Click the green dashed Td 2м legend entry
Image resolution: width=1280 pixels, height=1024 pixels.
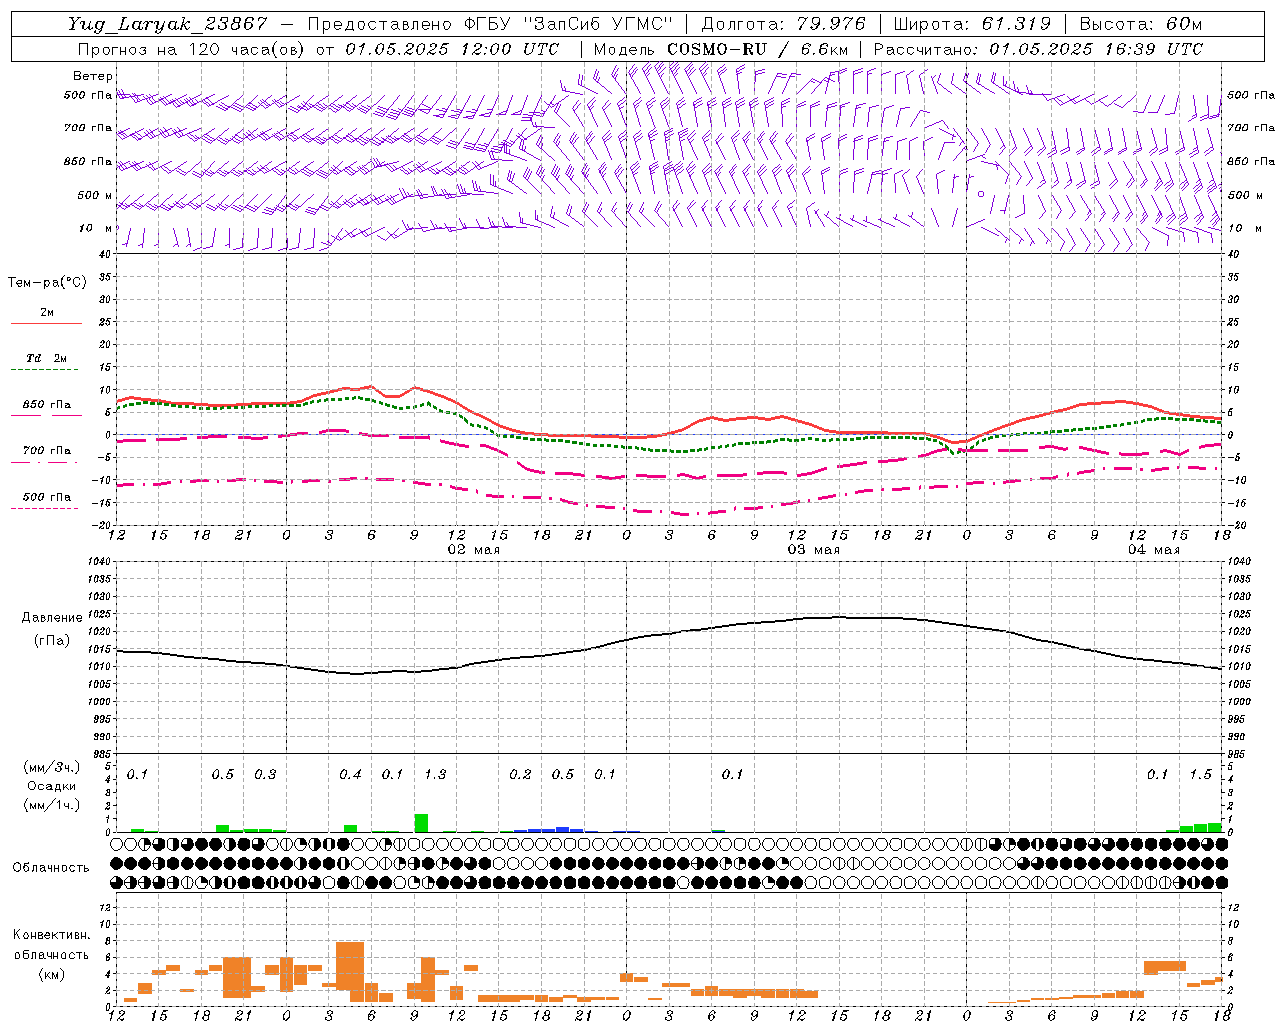coord(46,363)
